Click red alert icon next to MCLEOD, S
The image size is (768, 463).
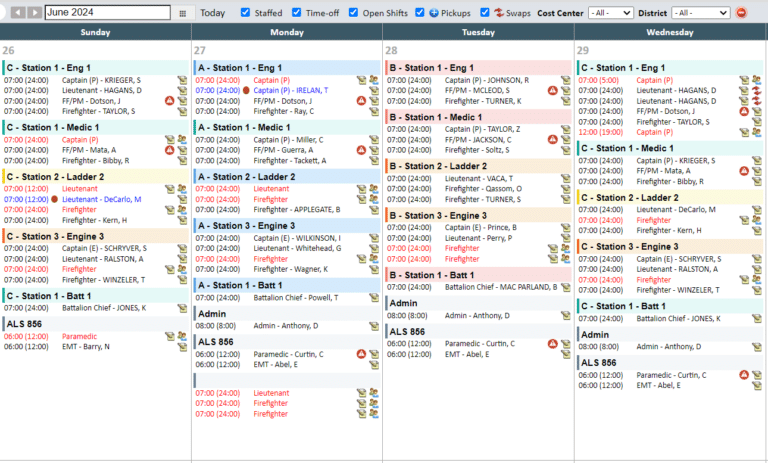(552, 91)
